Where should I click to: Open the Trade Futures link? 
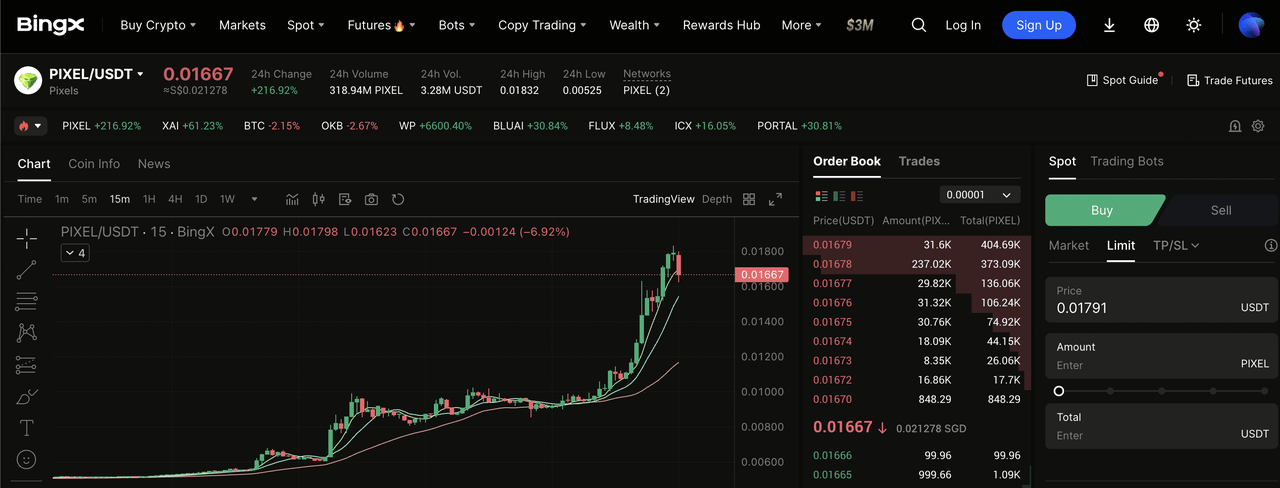tap(1229, 80)
